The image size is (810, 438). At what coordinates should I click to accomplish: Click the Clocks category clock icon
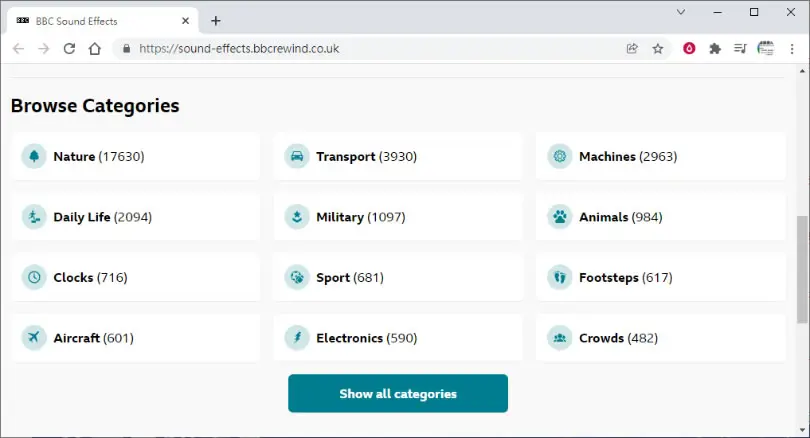pyautogui.click(x=34, y=277)
